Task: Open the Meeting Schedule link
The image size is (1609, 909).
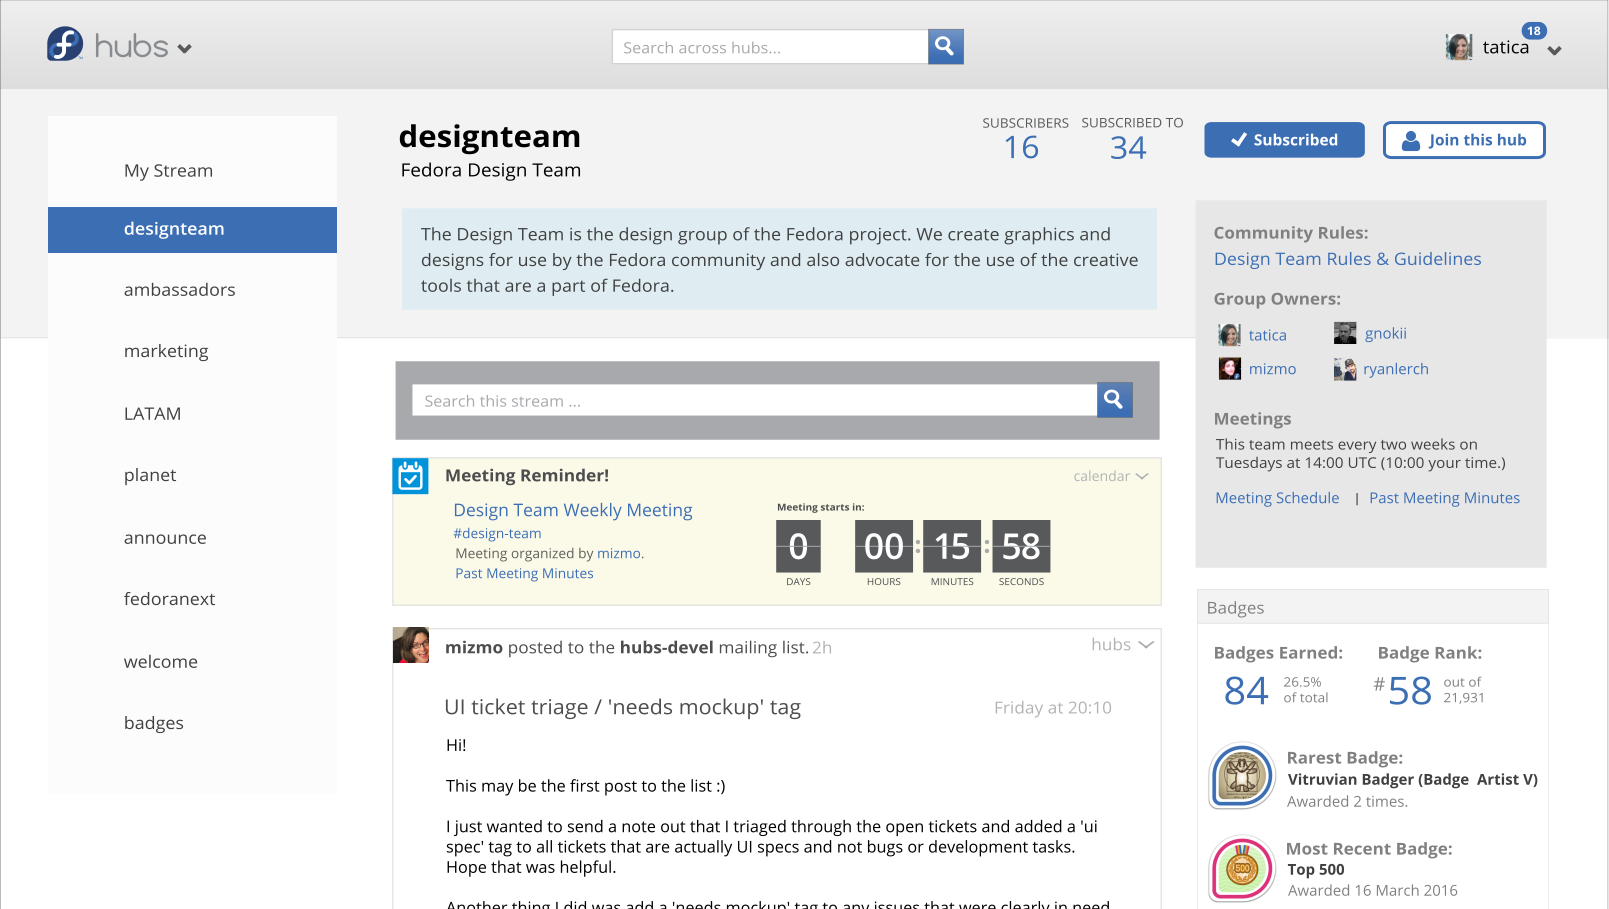Action: tap(1277, 498)
